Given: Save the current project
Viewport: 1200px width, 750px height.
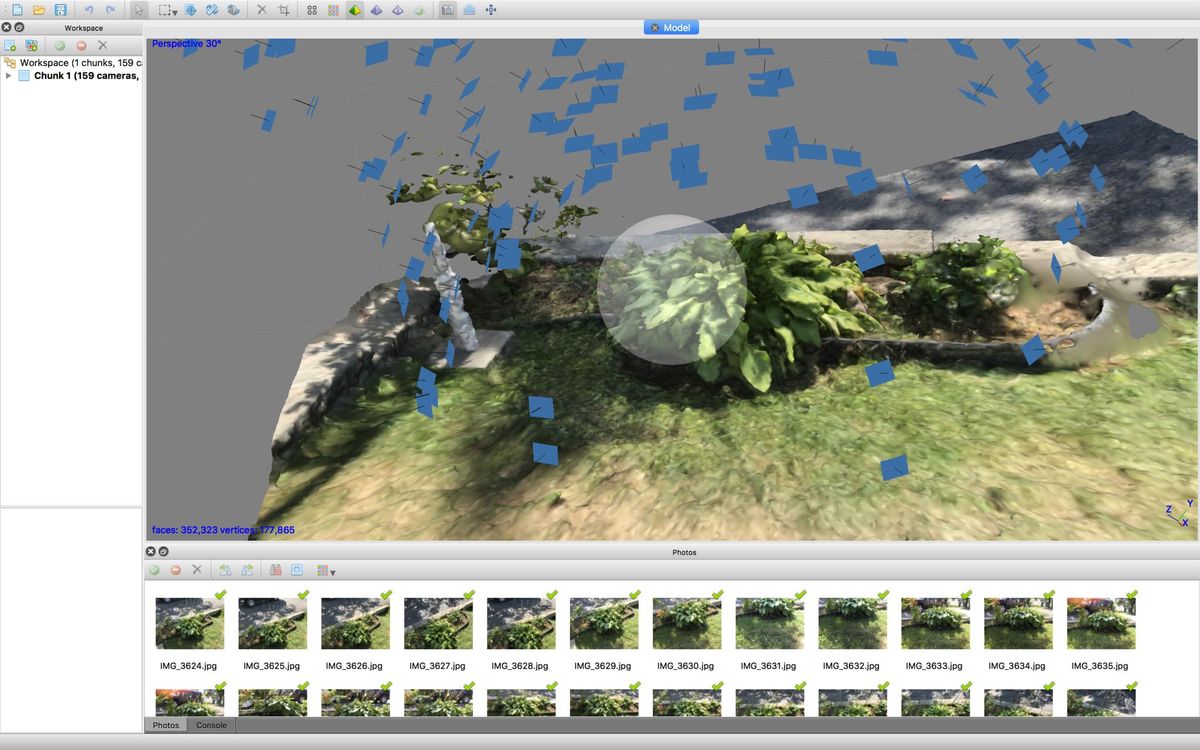Looking at the screenshot, I should pos(60,9).
